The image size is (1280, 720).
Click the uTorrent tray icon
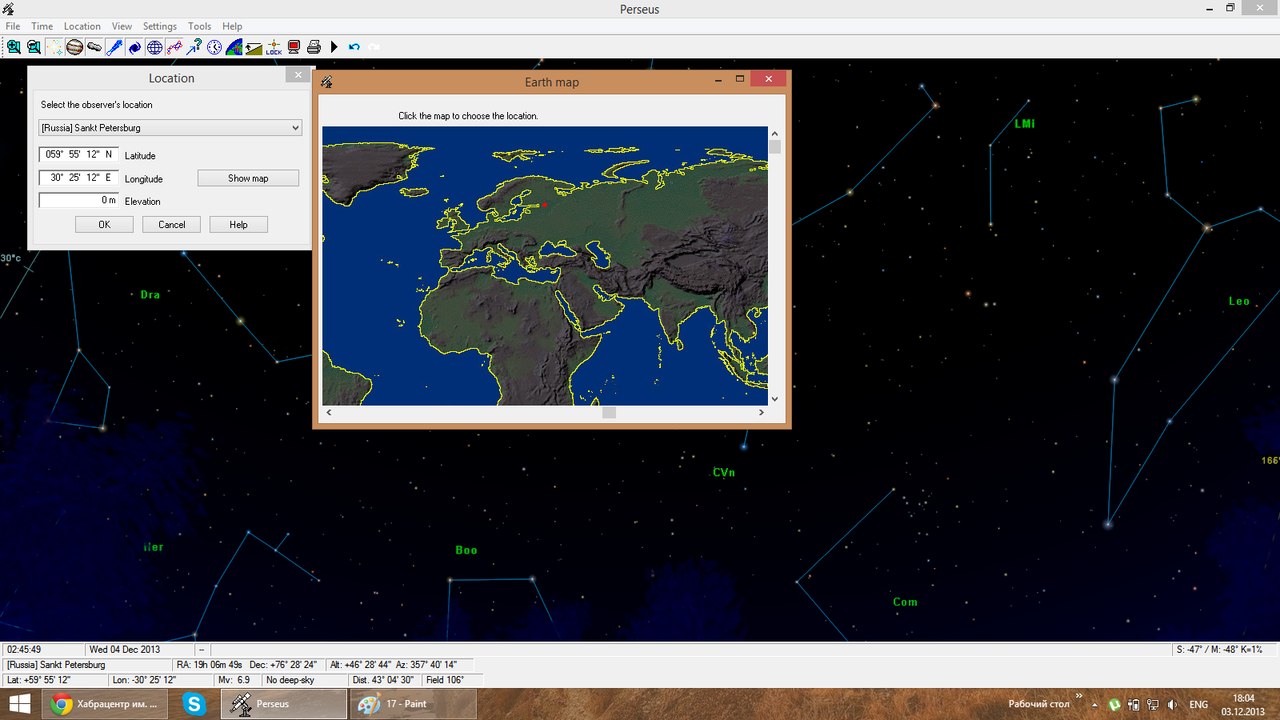click(1114, 704)
